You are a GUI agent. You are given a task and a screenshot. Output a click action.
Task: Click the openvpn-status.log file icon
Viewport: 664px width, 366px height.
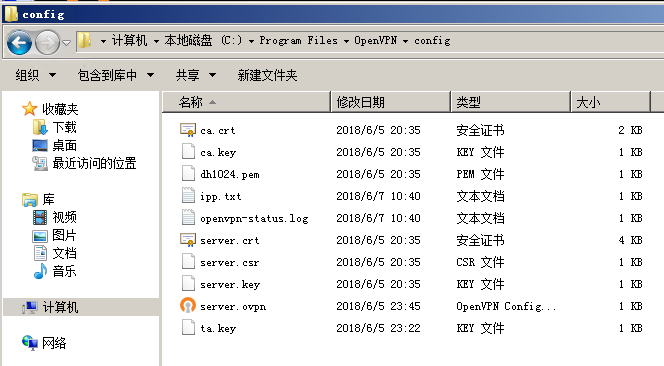click(188, 218)
